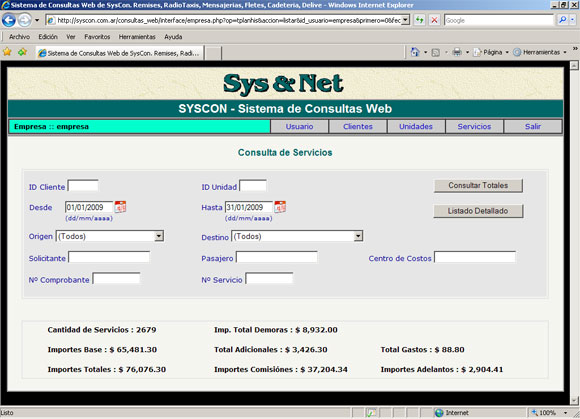
Task: Expand the Print options dropdown arrow
Action: pyautogui.click(x=467, y=52)
